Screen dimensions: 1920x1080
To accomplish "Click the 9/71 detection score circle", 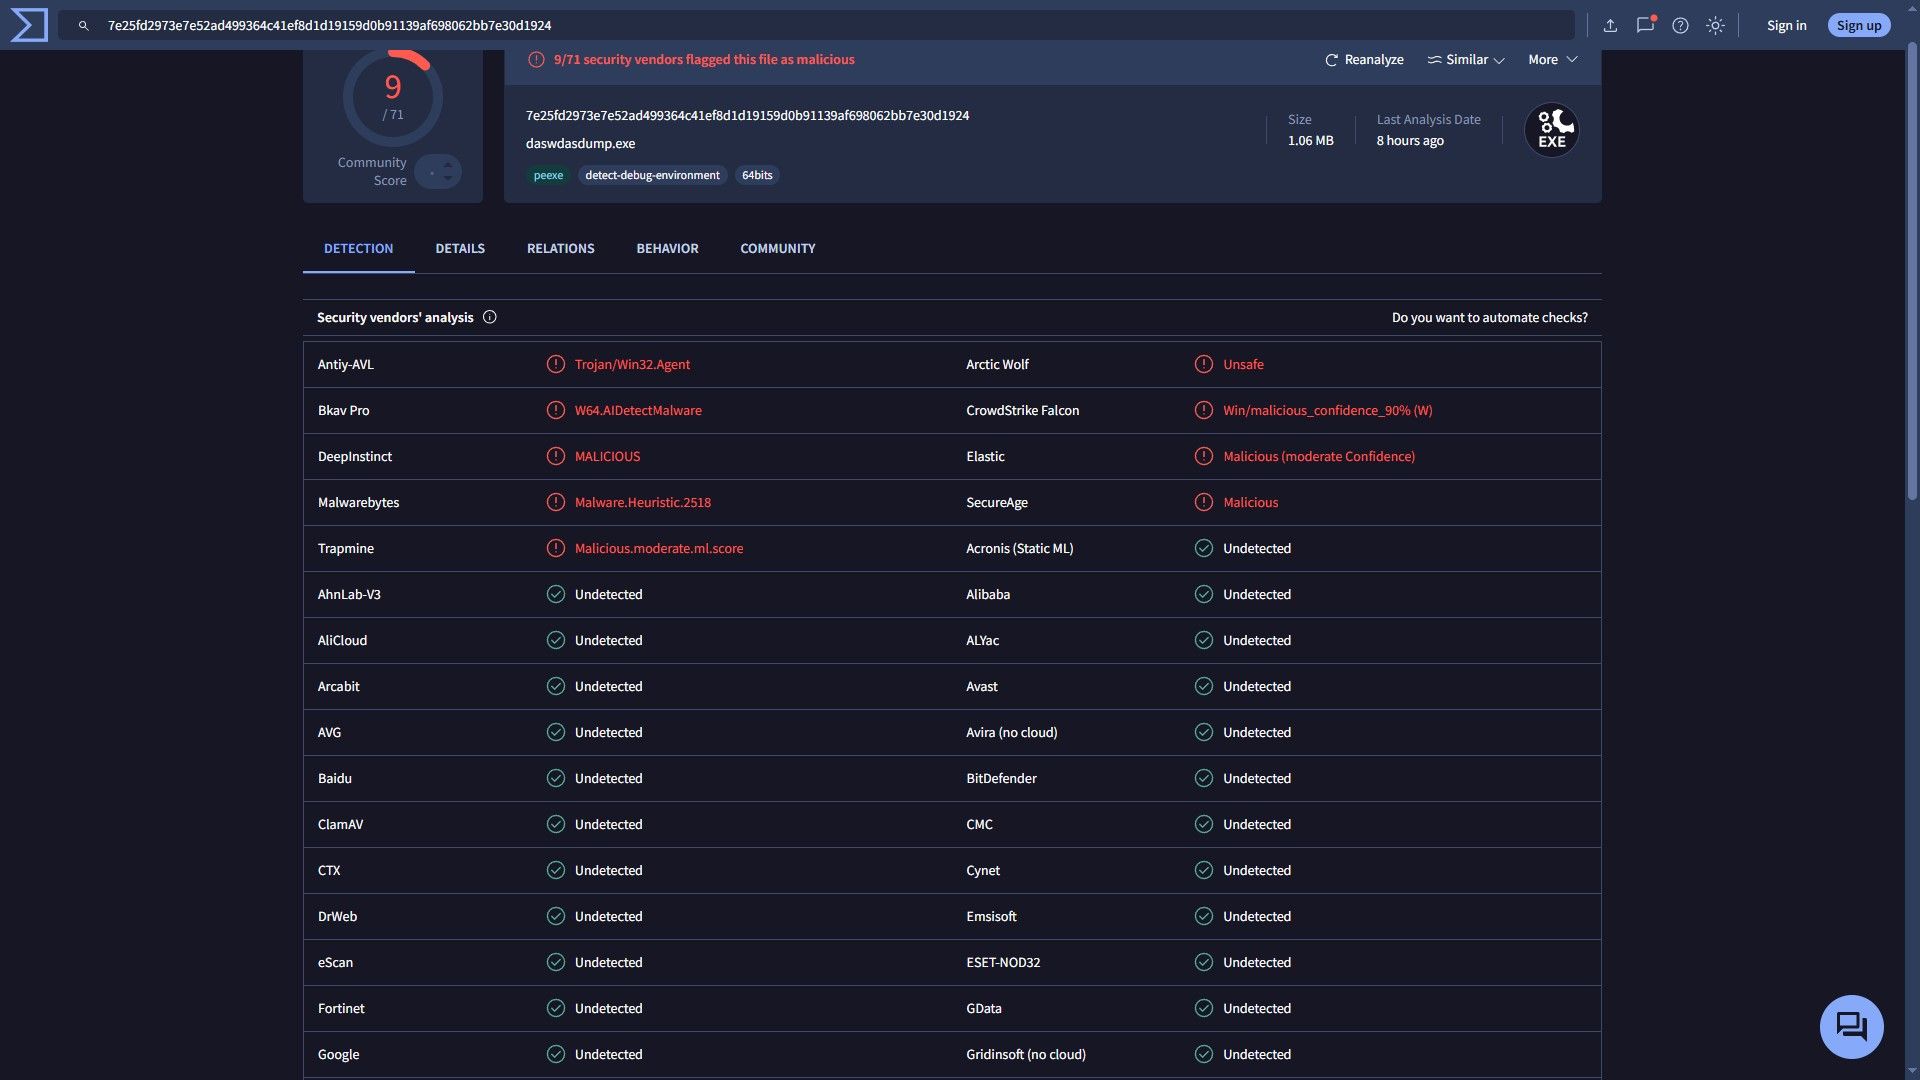I will point(393,97).
